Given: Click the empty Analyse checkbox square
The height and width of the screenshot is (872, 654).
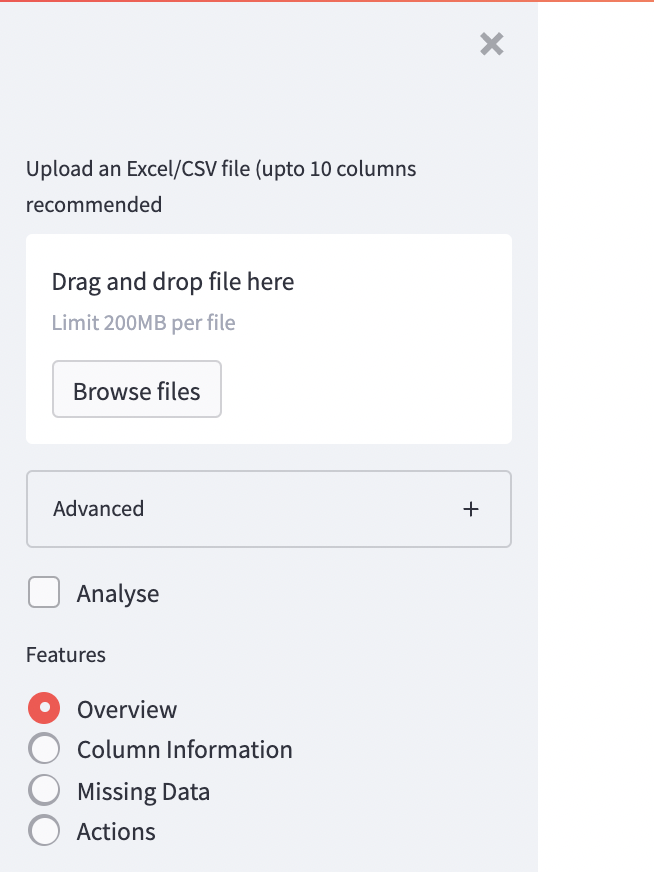Looking at the screenshot, I should coord(44,592).
